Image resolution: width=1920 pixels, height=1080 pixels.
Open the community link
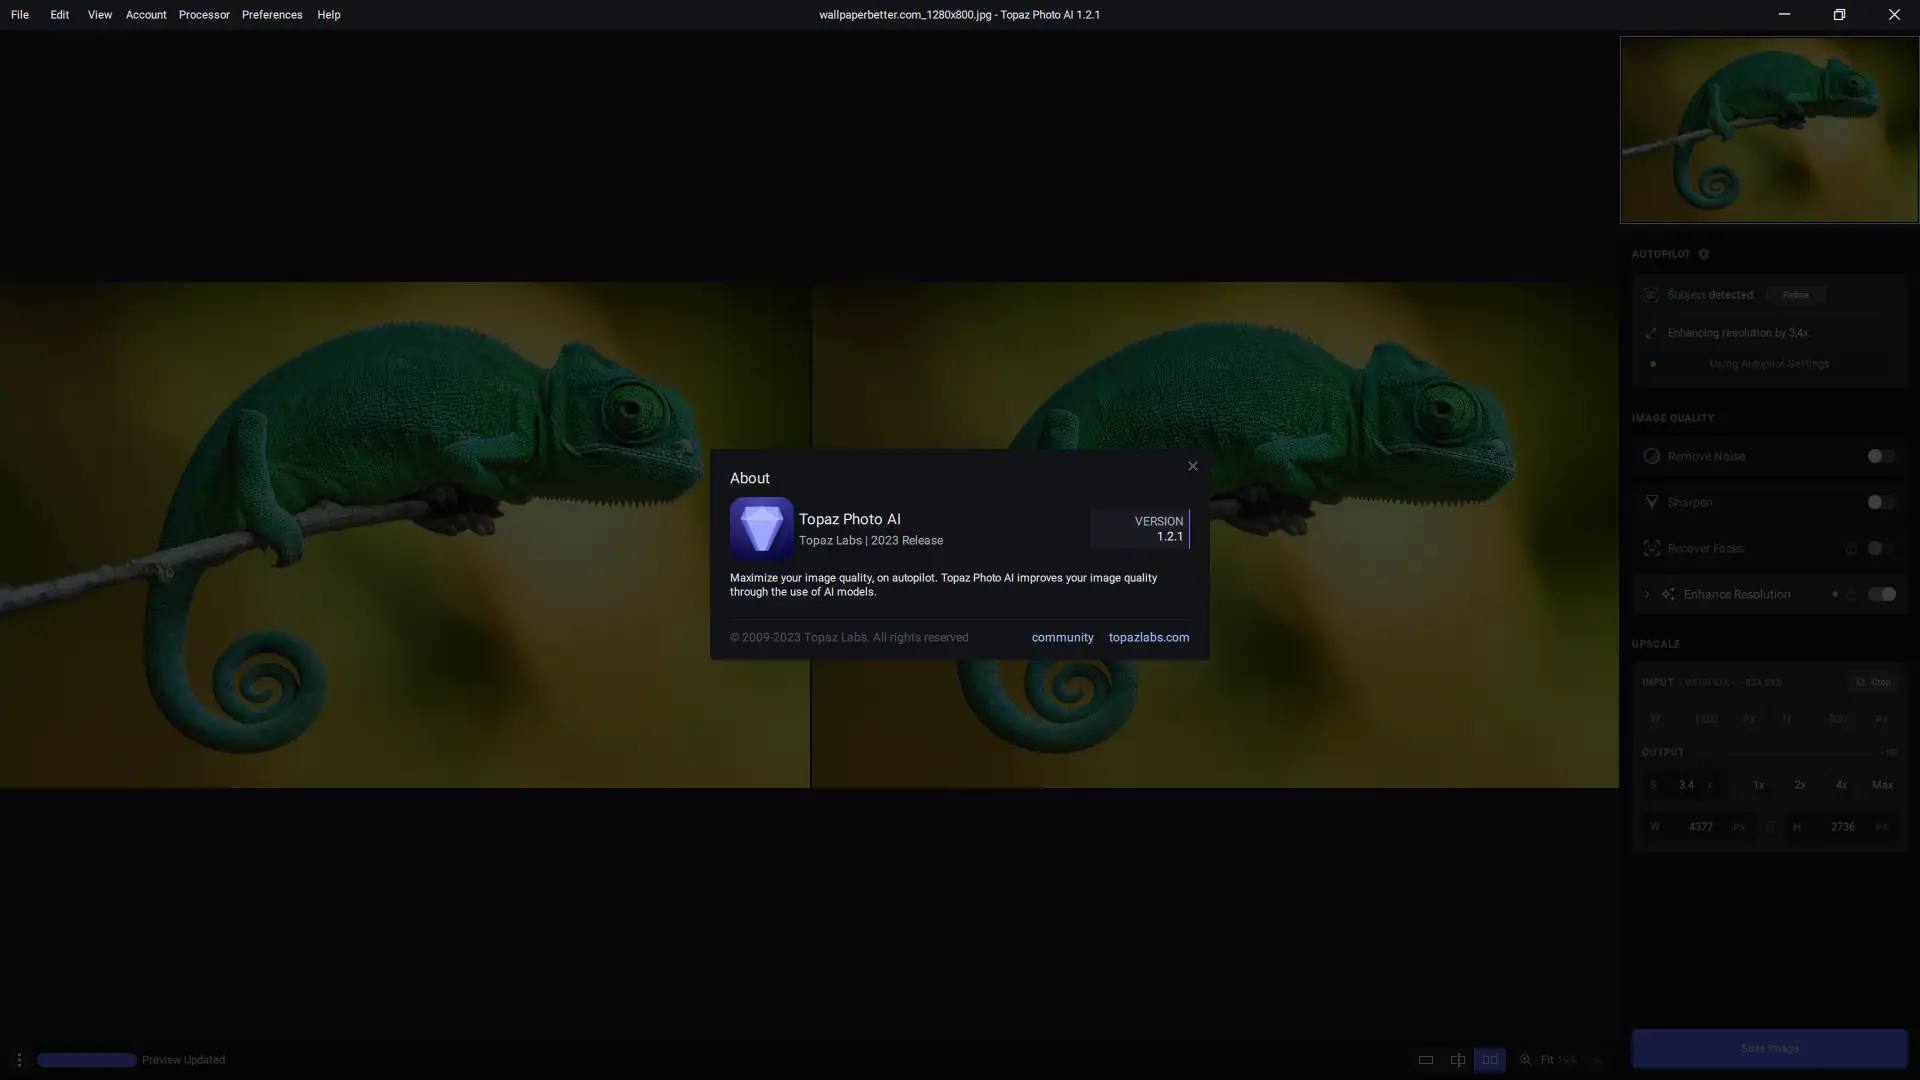(x=1062, y=637)
